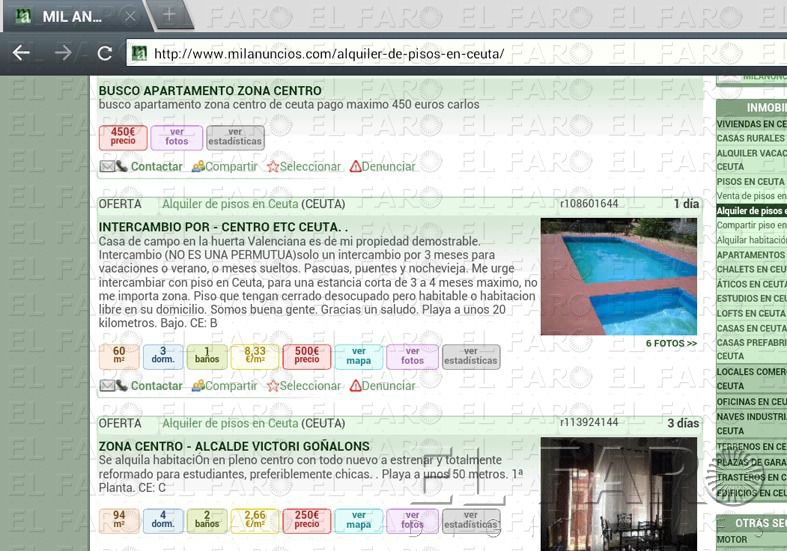The height and width of the screenshot is (551, 787).
Task: View statistics for Busco Apartamento ad
Action: click(x=235, y=137)
